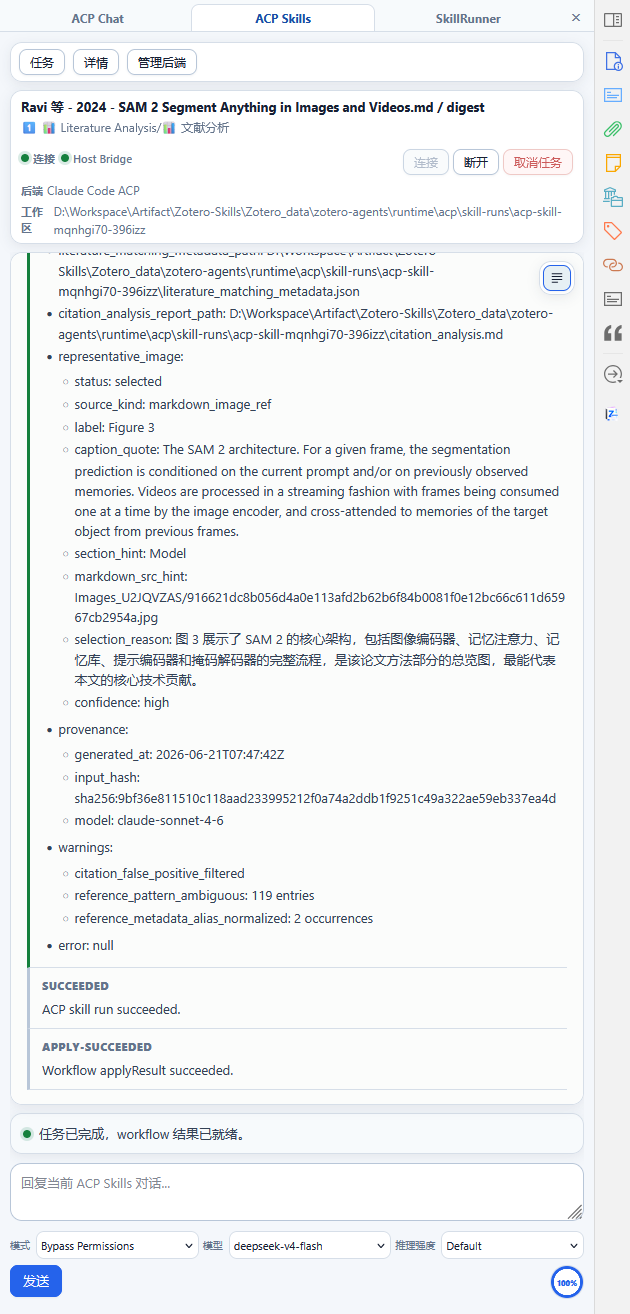The image size is (630, 1314).
Task: Click Literature Analysis/文献分析 subtitle
Action: (125, 128)
